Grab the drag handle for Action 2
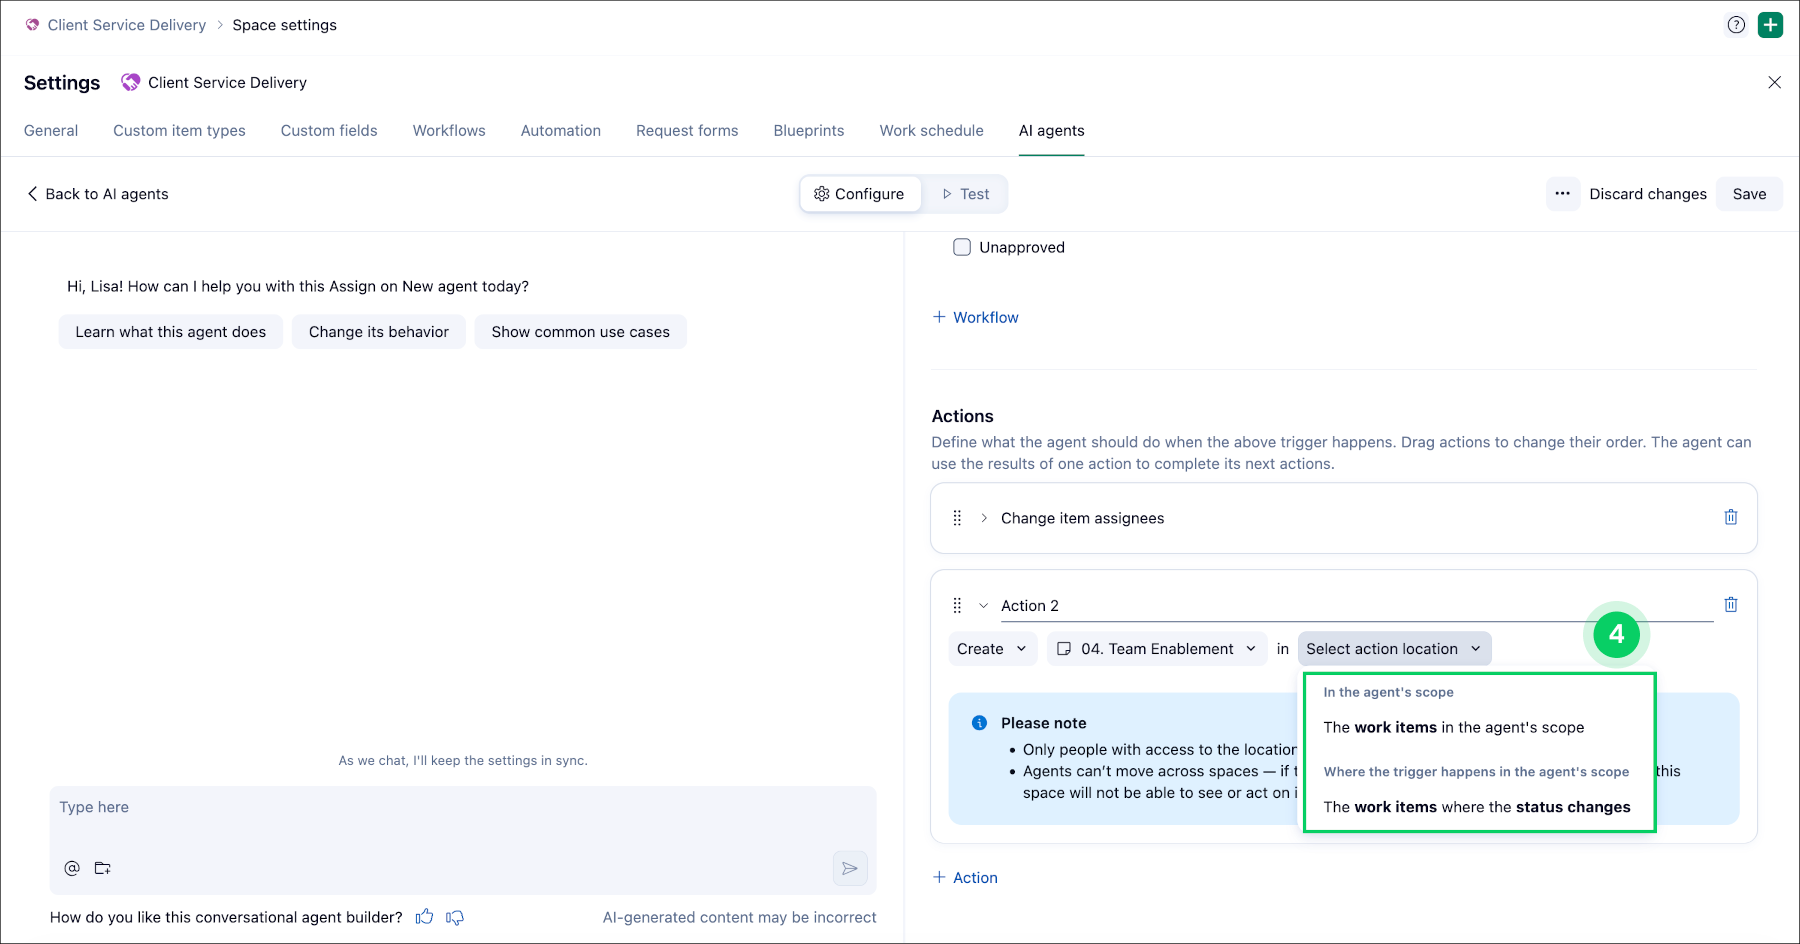The image size is (1800, 944). (957, 606)
